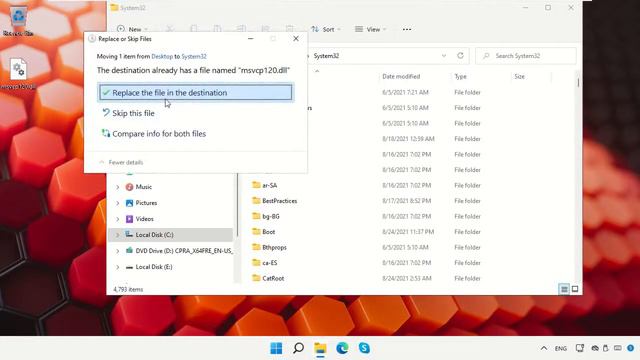Viewport: 640px width, 360px height.
Task: Click the Delete icon in Explorer toolbar
Action: point(289,29)
